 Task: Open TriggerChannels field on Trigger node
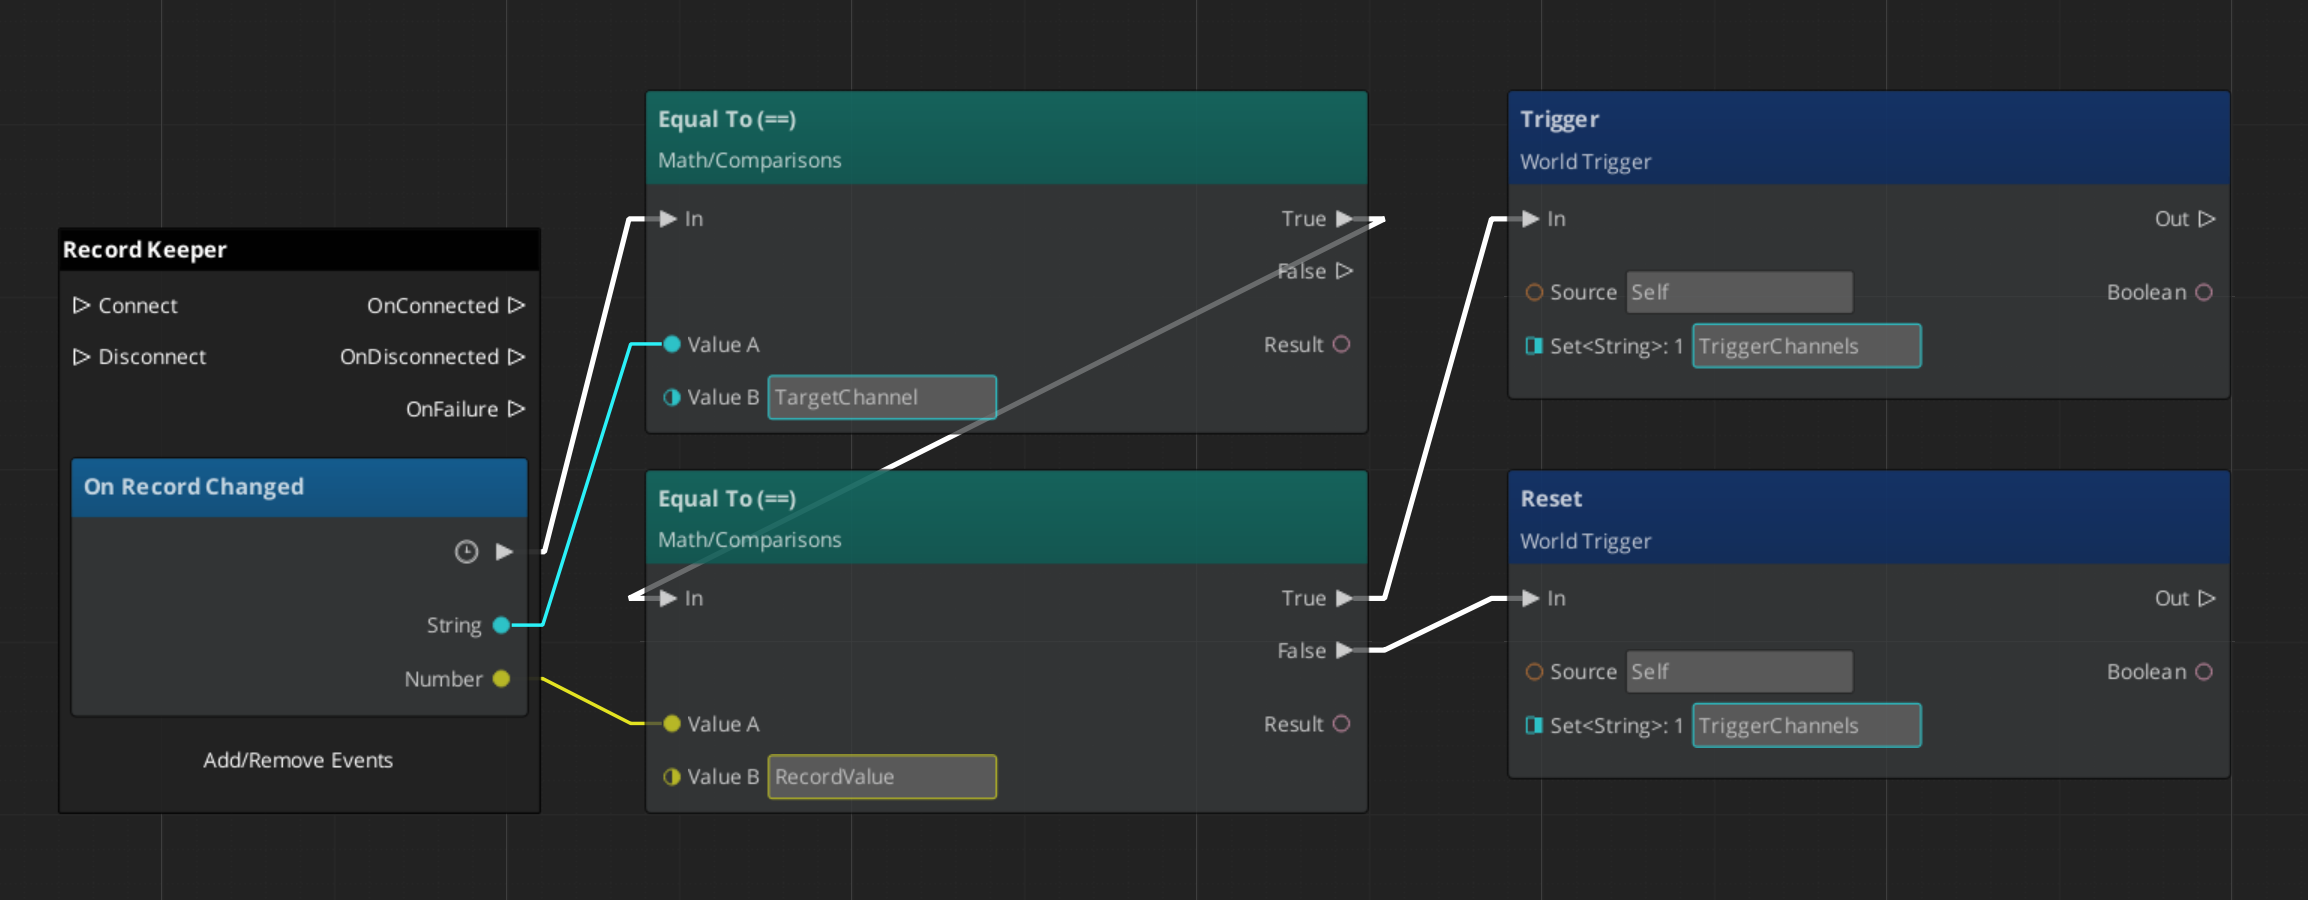1805,346
